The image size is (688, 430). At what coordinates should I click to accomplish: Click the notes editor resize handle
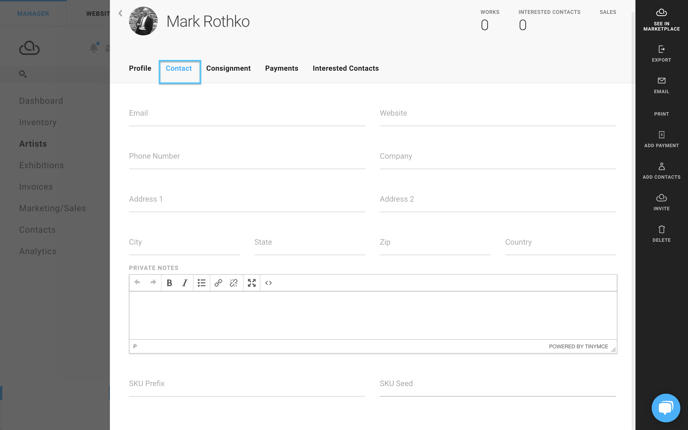click(613, 349)
